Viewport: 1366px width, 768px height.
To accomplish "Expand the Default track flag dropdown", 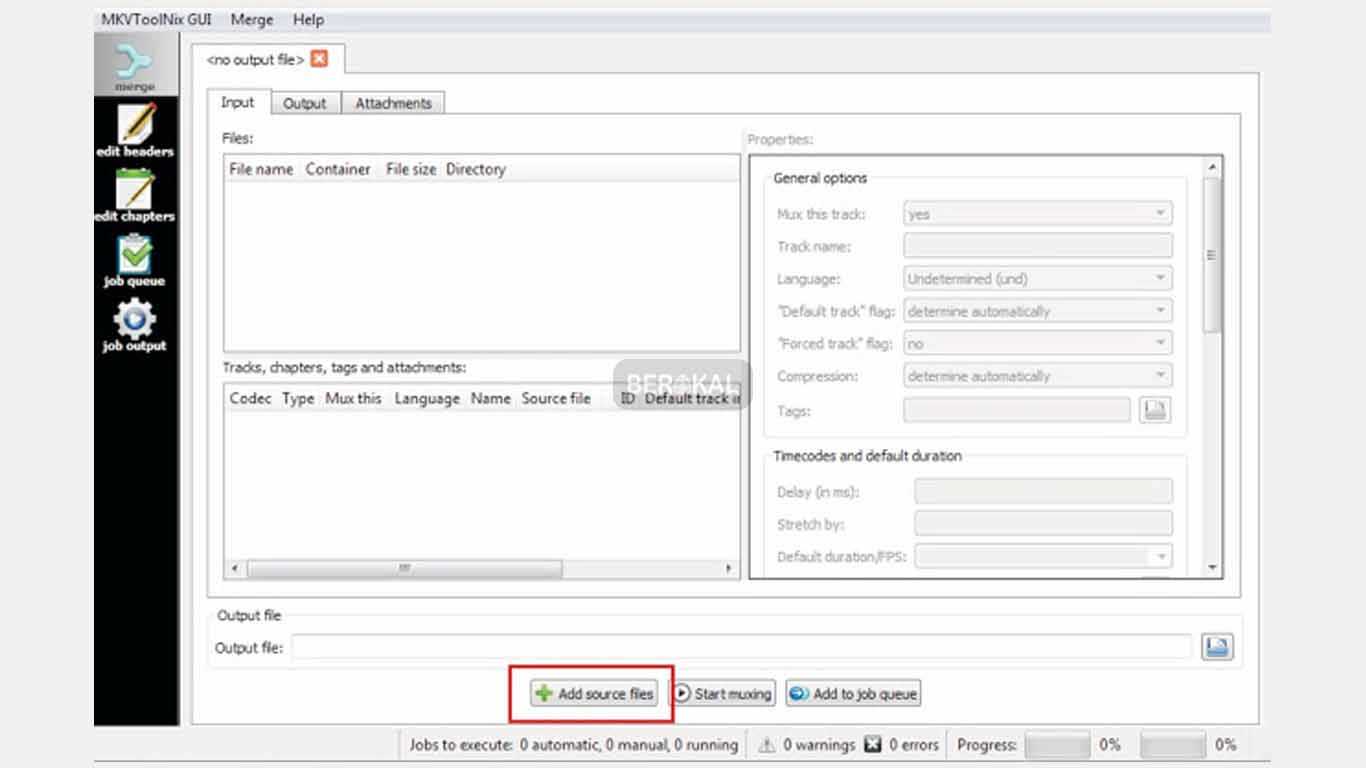I will (1038, 311).
